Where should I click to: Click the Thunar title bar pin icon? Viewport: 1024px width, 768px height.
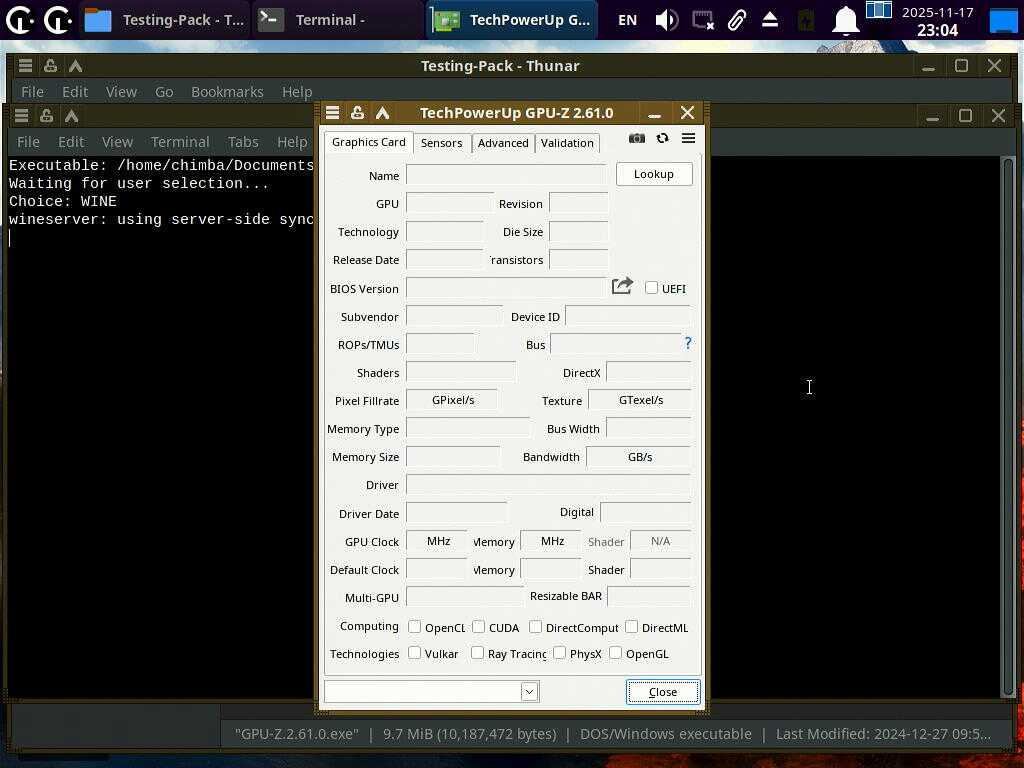[50, 65]
